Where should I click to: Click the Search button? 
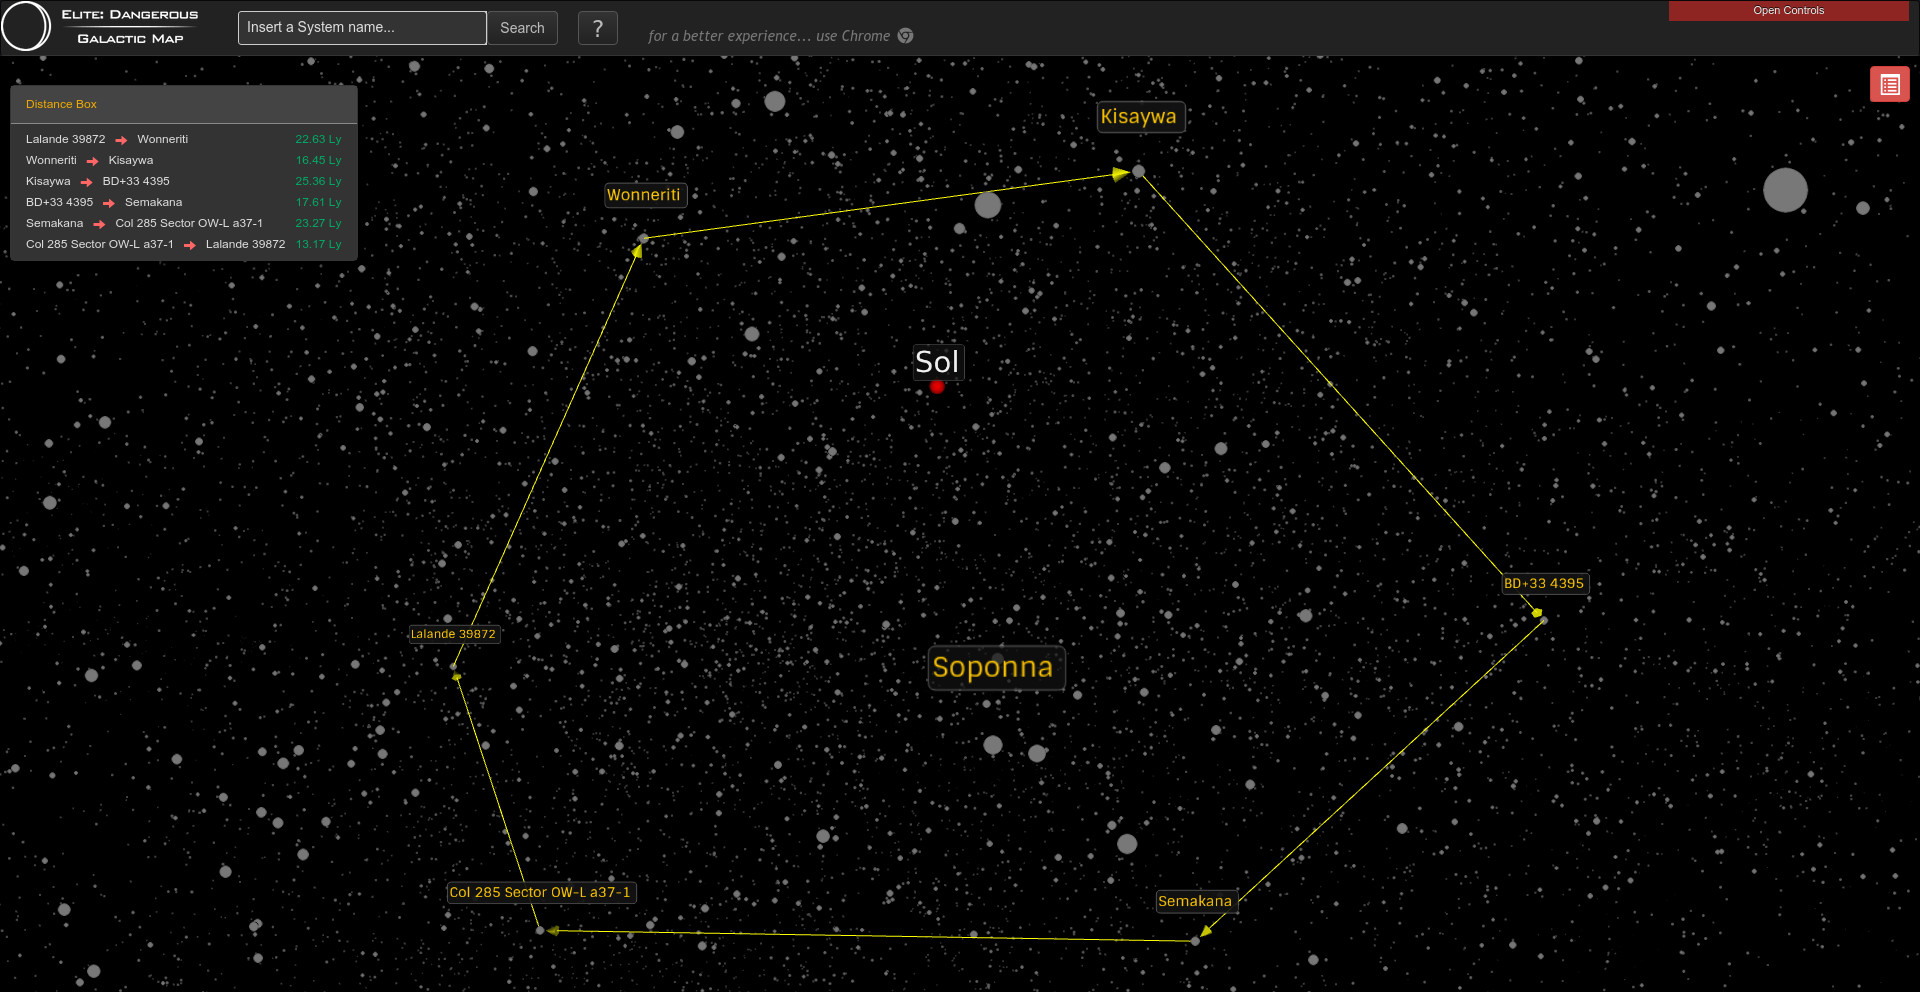(522, 28)
